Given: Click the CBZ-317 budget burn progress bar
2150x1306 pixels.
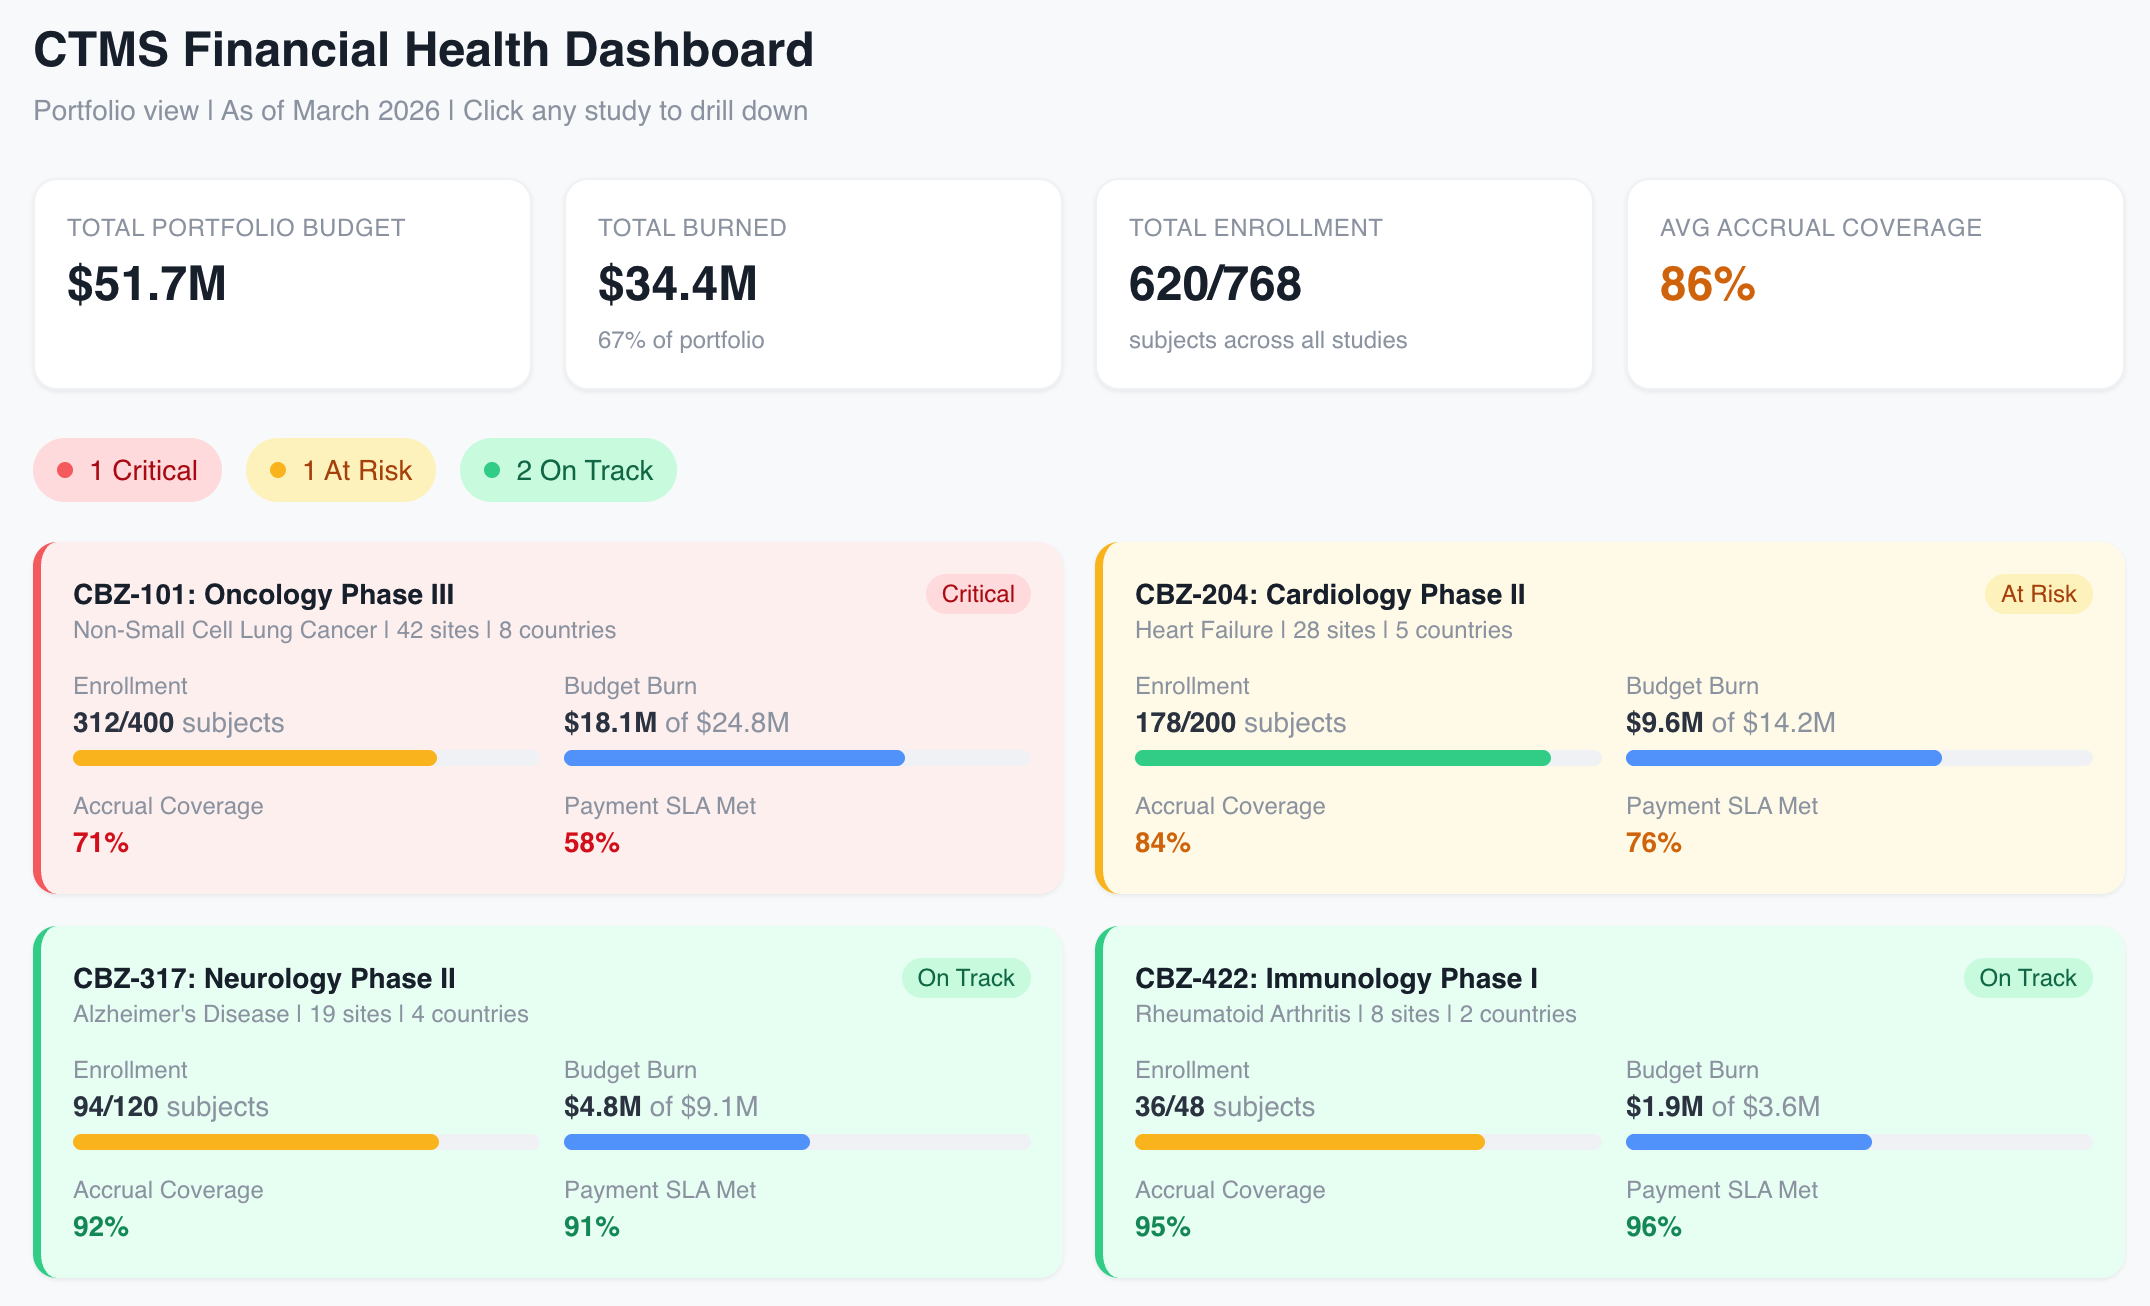Looking at the screenshot, I should coord(796,1142).
